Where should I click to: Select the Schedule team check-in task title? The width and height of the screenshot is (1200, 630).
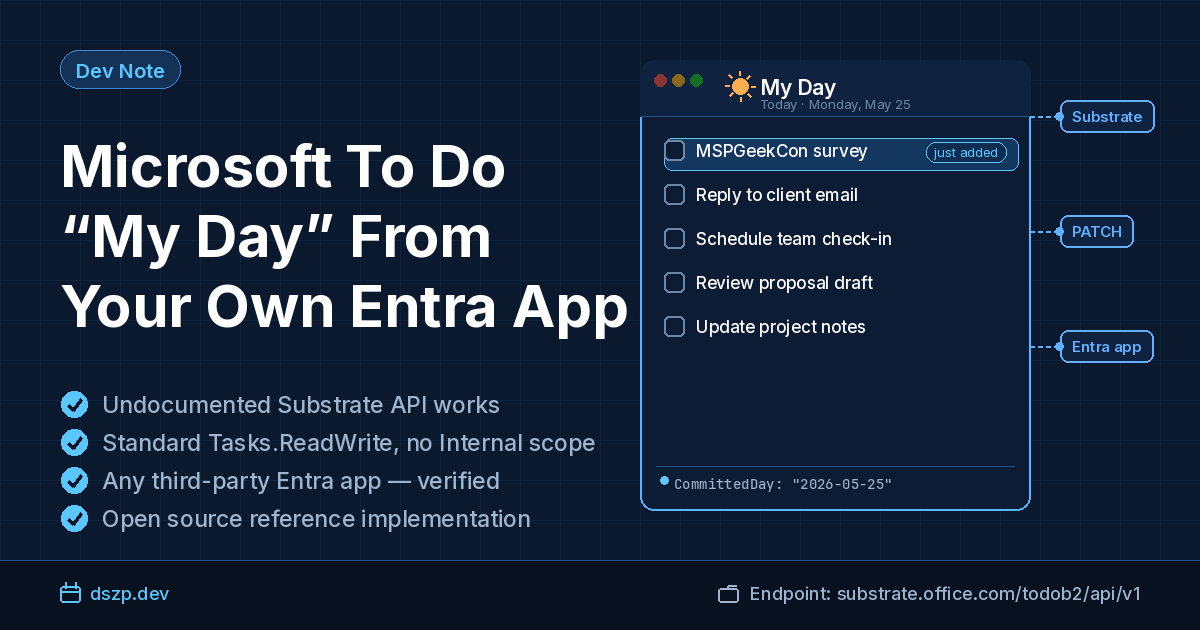tap(794, 239)
